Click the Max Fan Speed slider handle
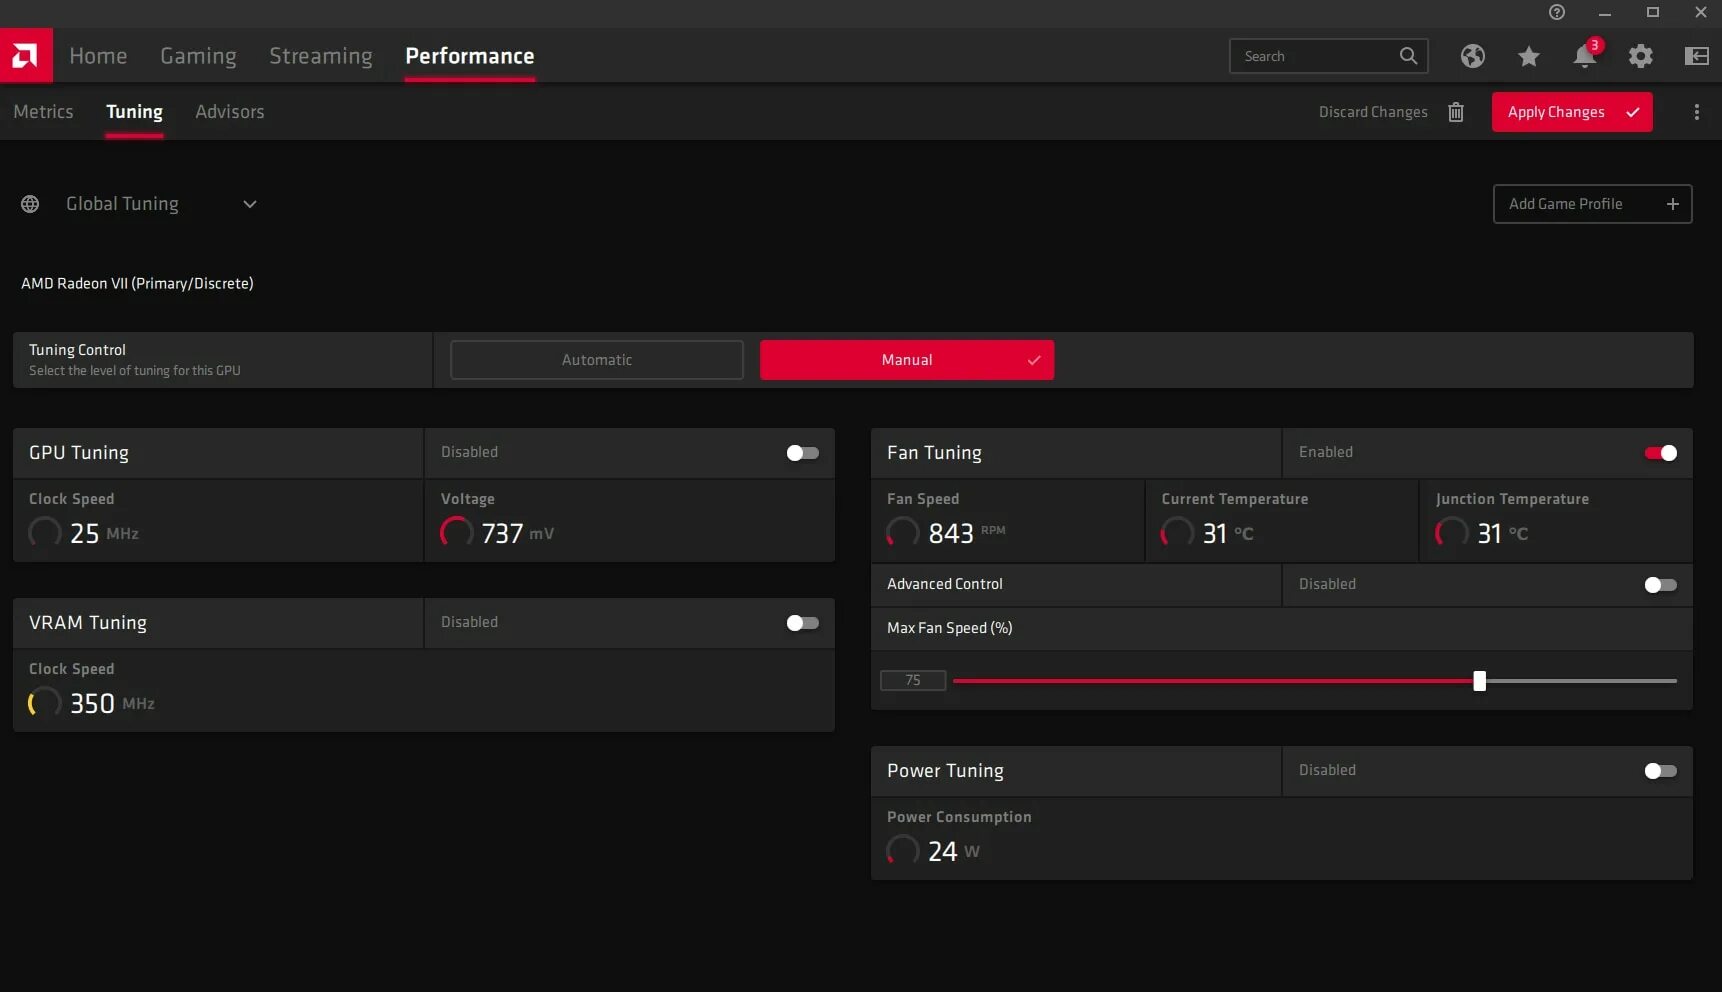 tap(1479, 681)
